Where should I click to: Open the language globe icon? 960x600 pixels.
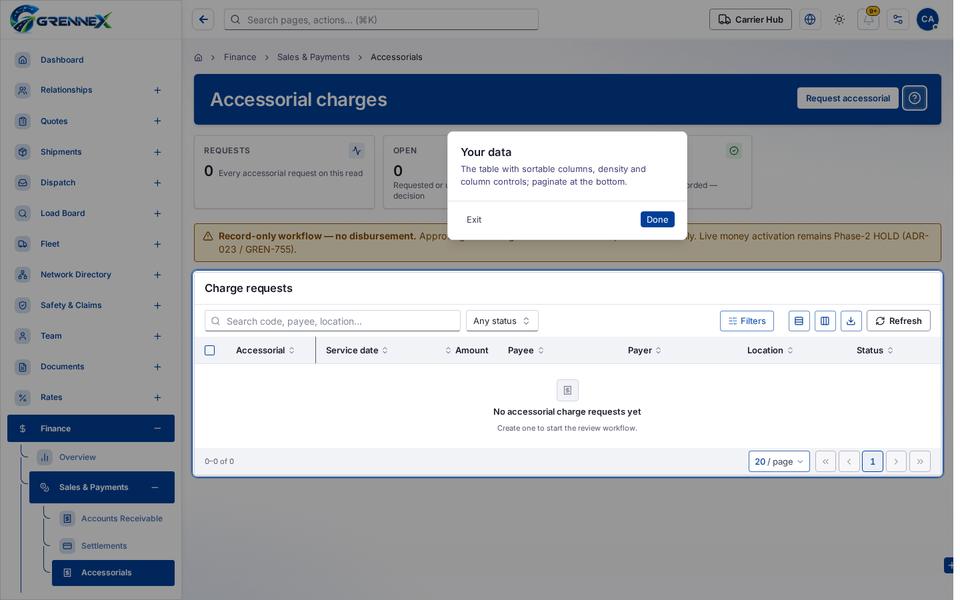point(809,20)
